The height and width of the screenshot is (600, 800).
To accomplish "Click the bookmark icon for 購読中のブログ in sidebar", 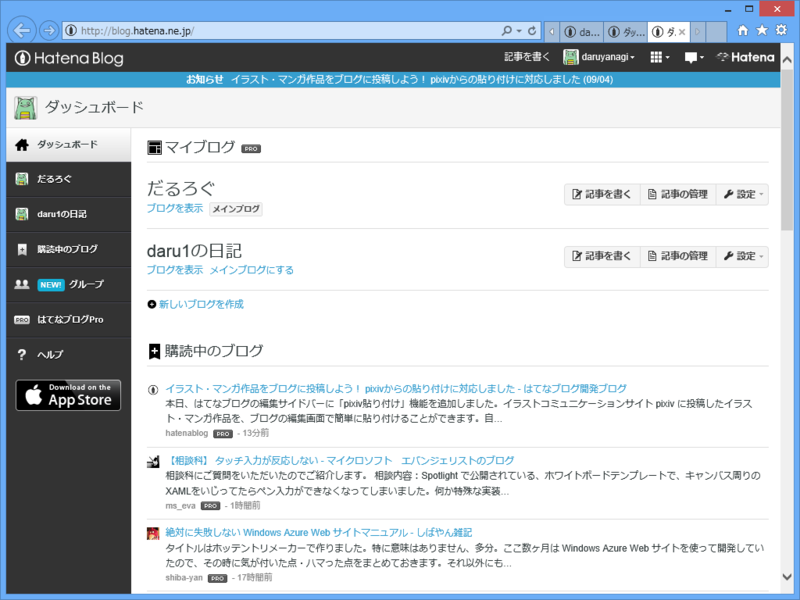I will point(22,249).
